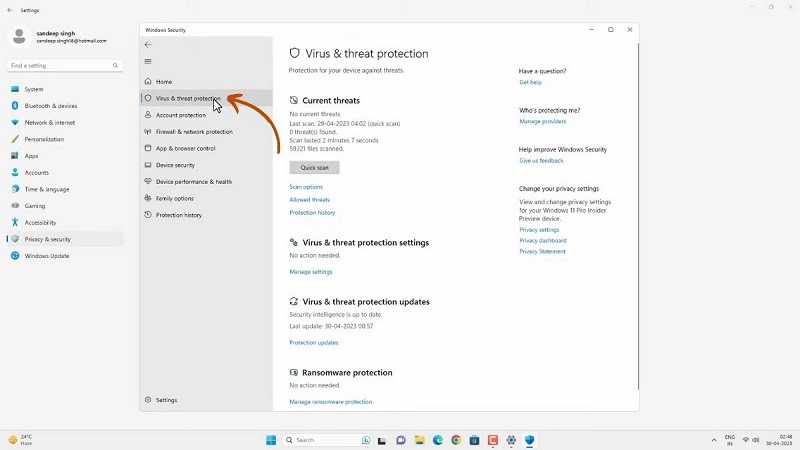Open Accessibility in Settings sidebar
Screen dimensions: 800x450
[64, 222]
